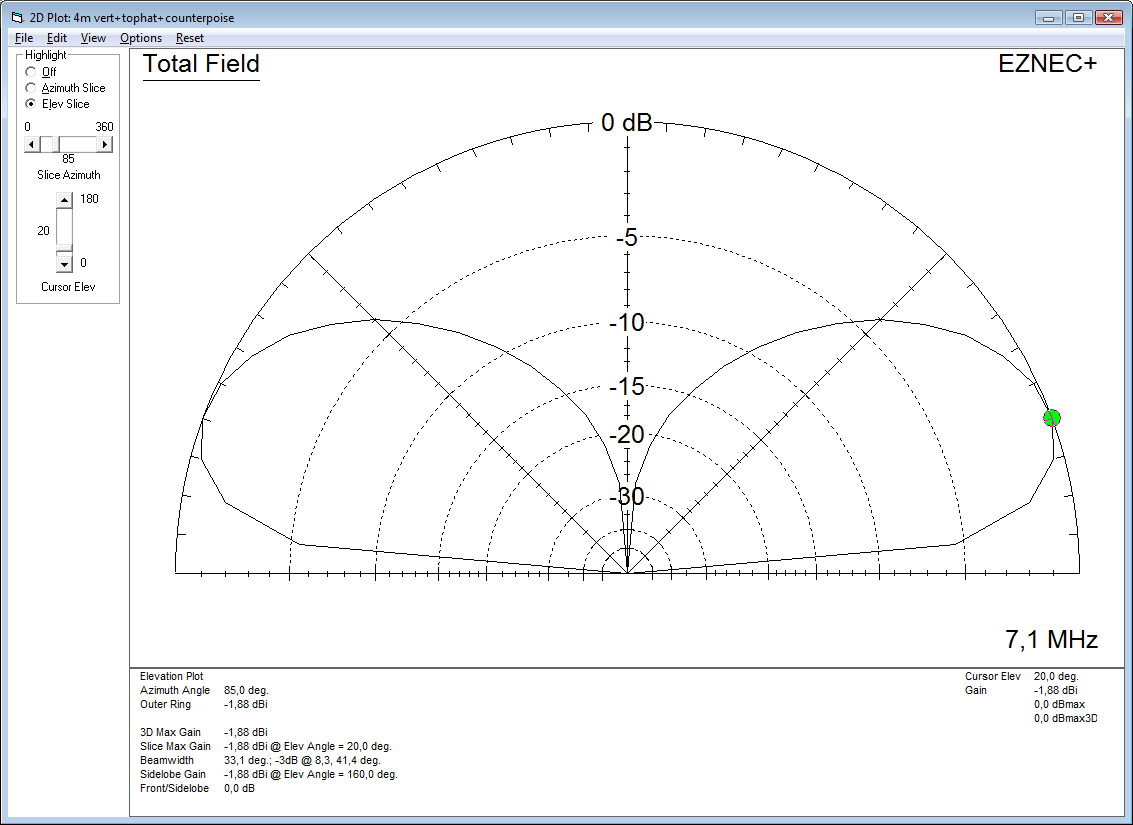Image resolution: width=1133 pixels, height=825 pixels.
Task: Click the 7,1 MHz frequency label
Action: pos(1051,639)
